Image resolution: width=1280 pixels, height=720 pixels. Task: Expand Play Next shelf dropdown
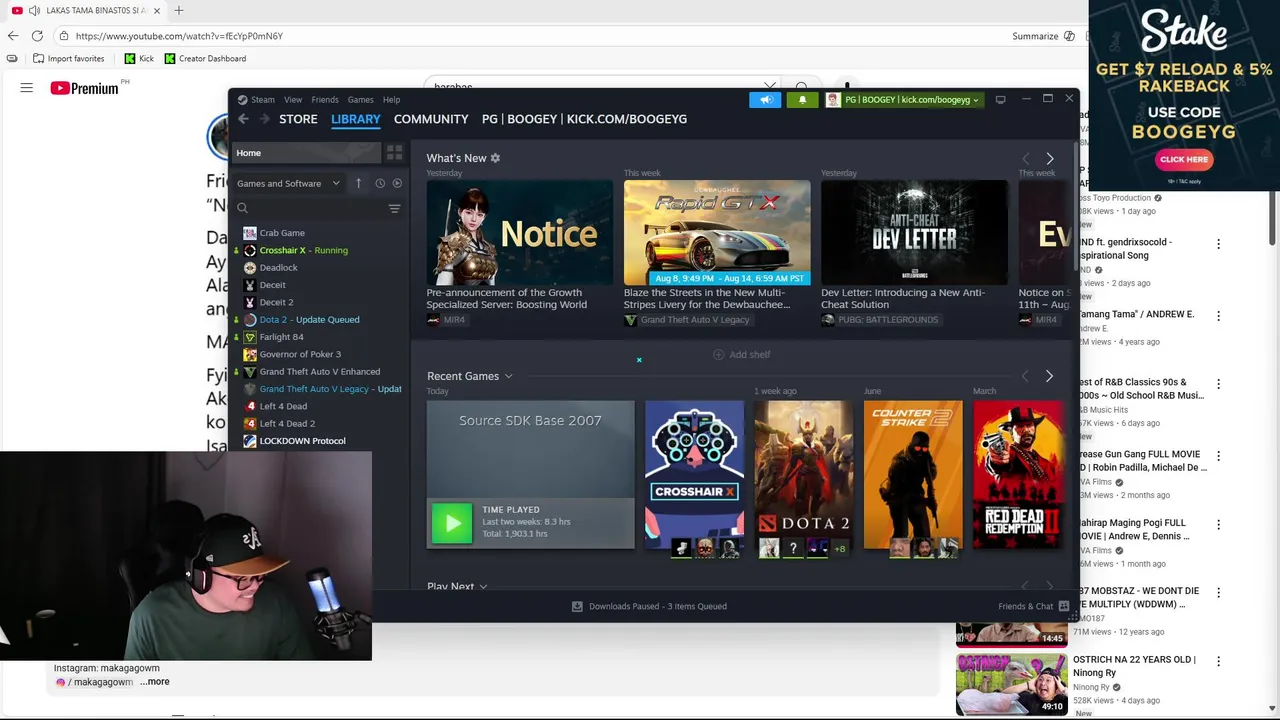click(483, 587)
